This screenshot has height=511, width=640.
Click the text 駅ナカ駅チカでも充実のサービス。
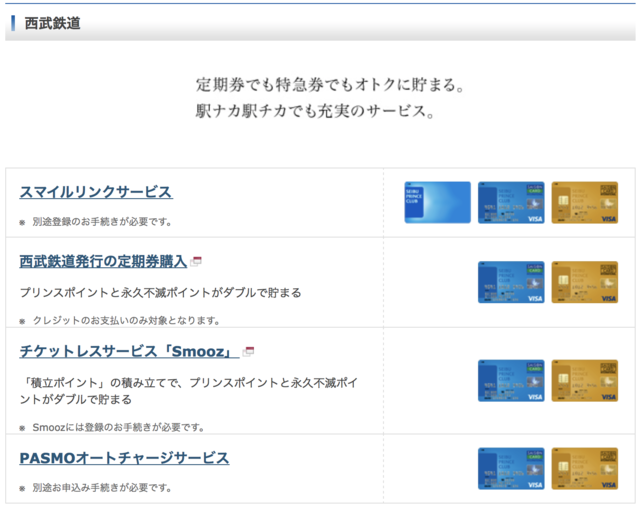click(315, 111)
